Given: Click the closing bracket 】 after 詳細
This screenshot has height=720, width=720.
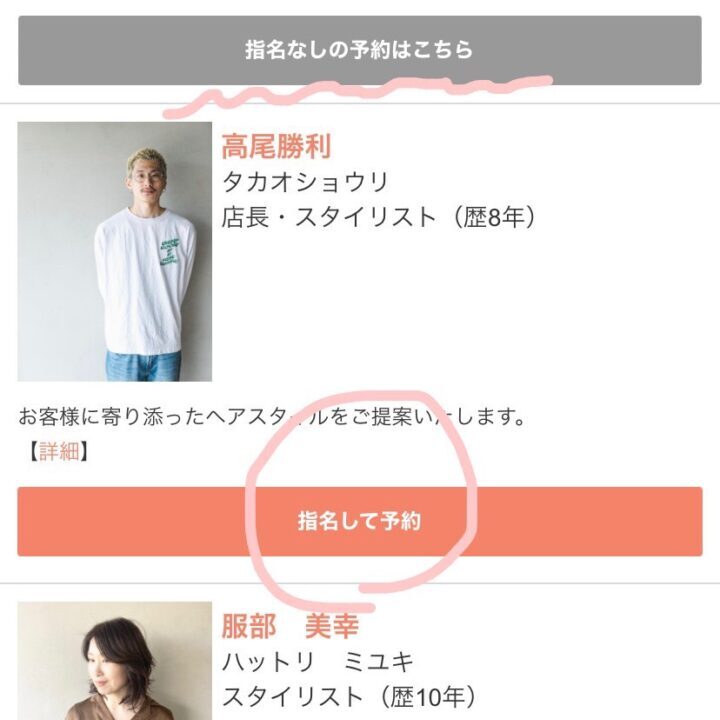Looking at the screenshot, I should tap(84, 451).
